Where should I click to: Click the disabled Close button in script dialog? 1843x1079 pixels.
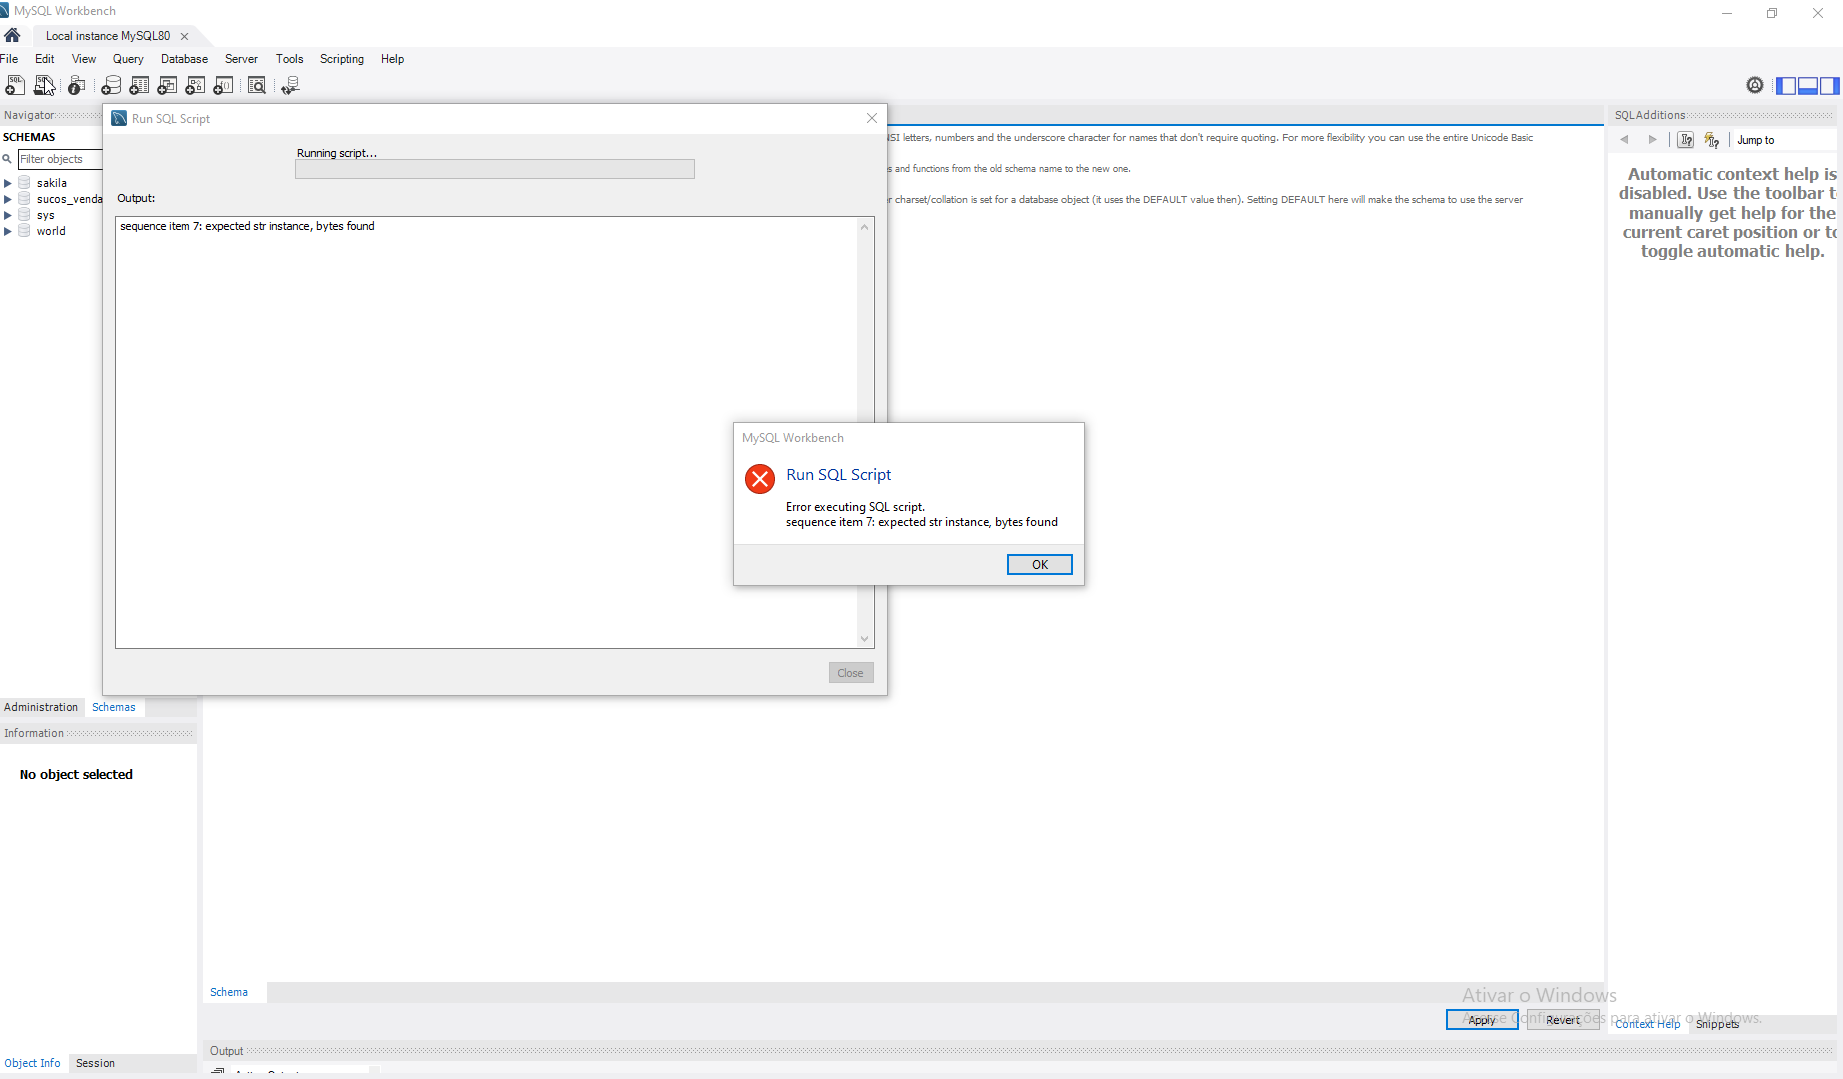click(851, 673)
